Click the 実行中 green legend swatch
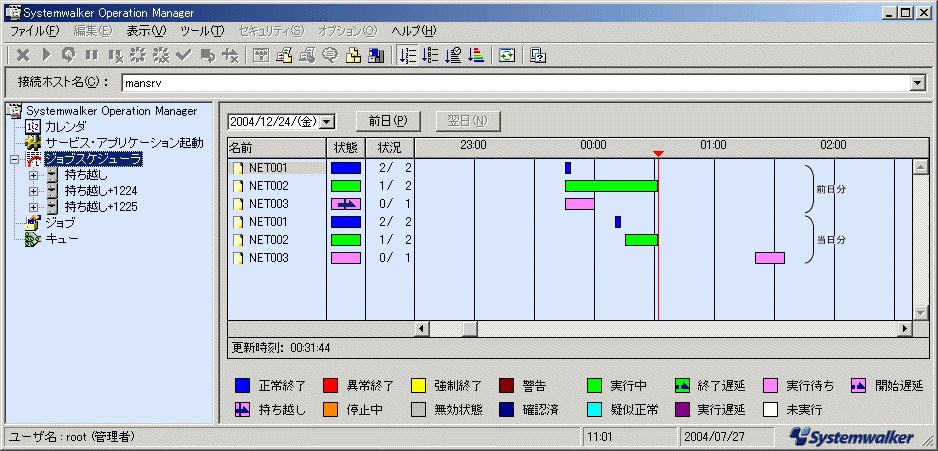This screenshot has height=451, width=938. (x=593, y=386)
